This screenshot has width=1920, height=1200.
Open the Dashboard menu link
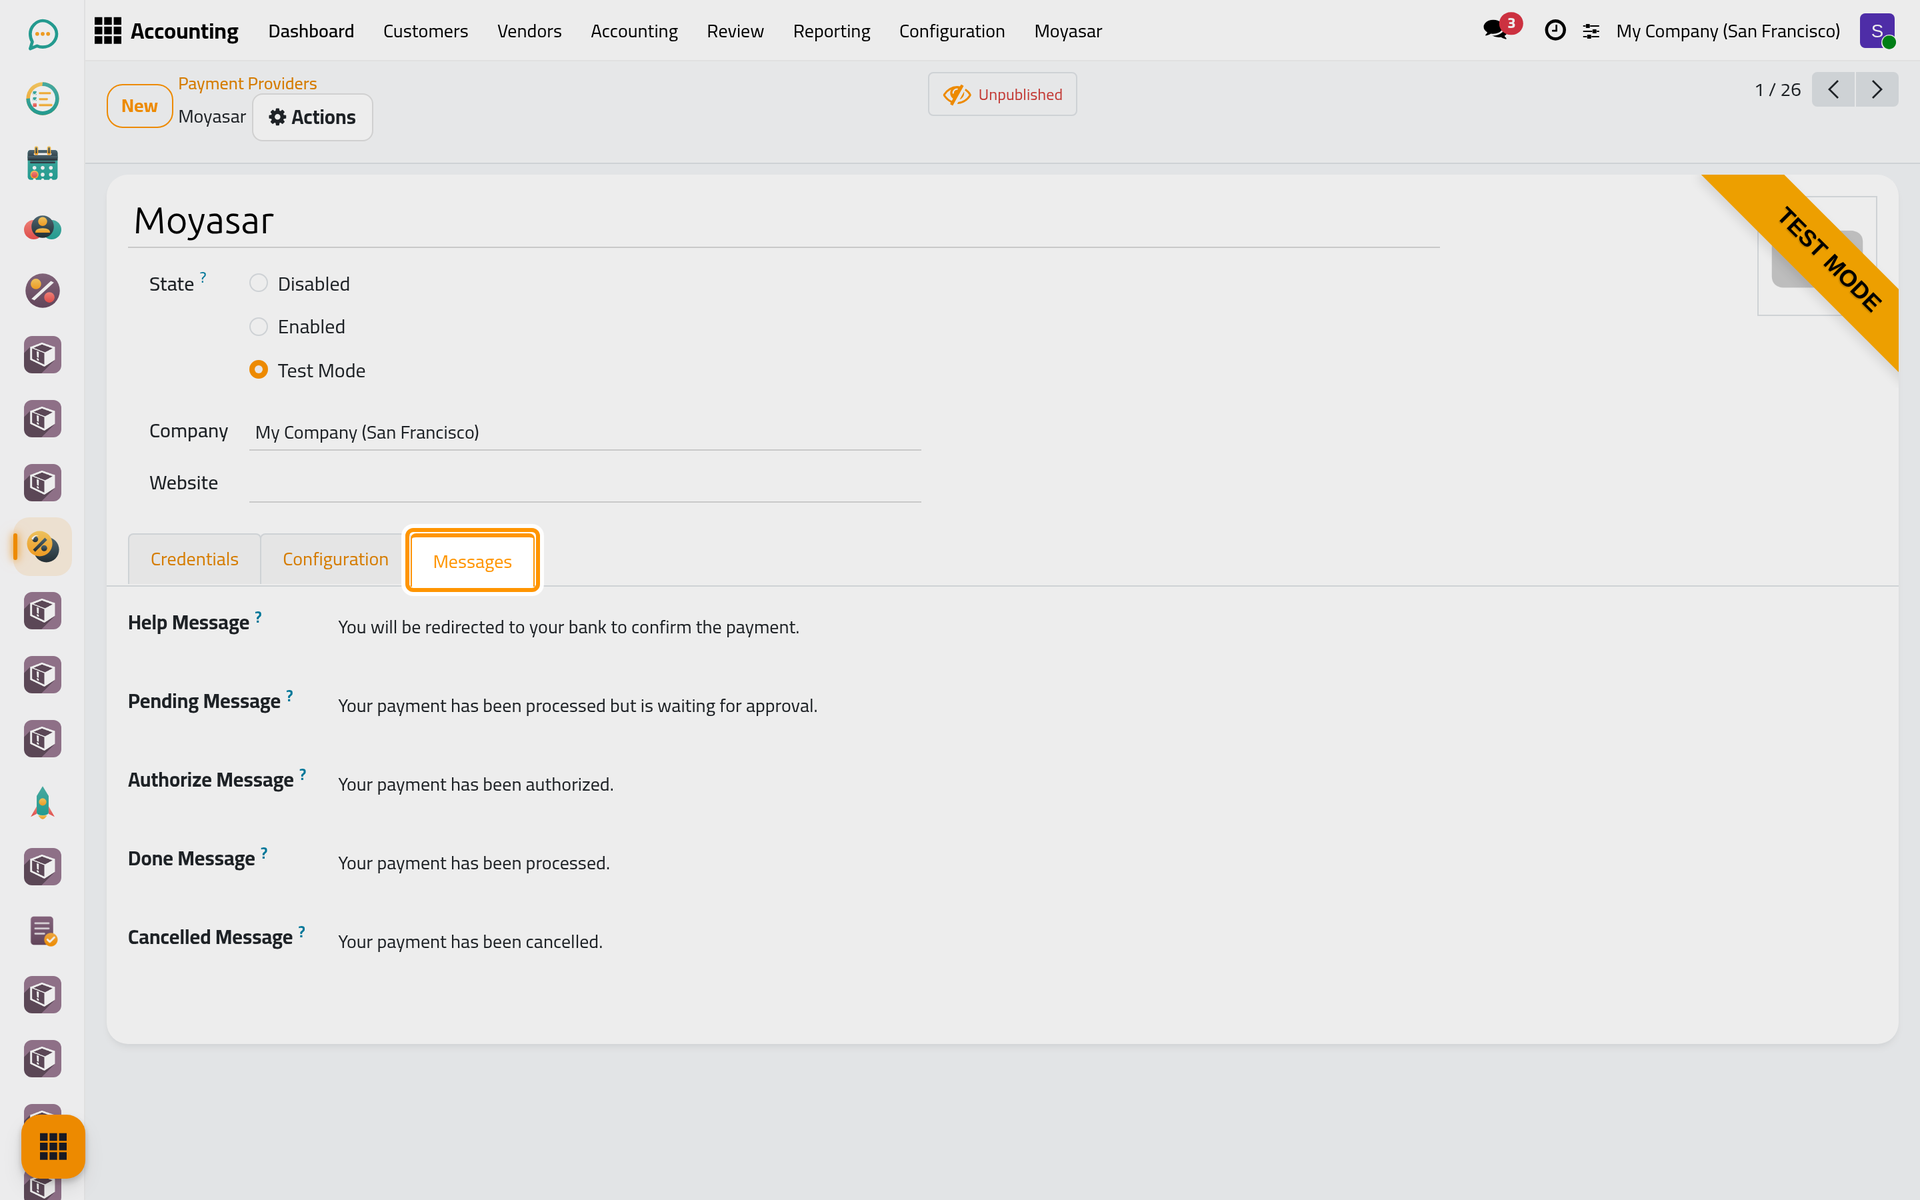tap(310, 31)
